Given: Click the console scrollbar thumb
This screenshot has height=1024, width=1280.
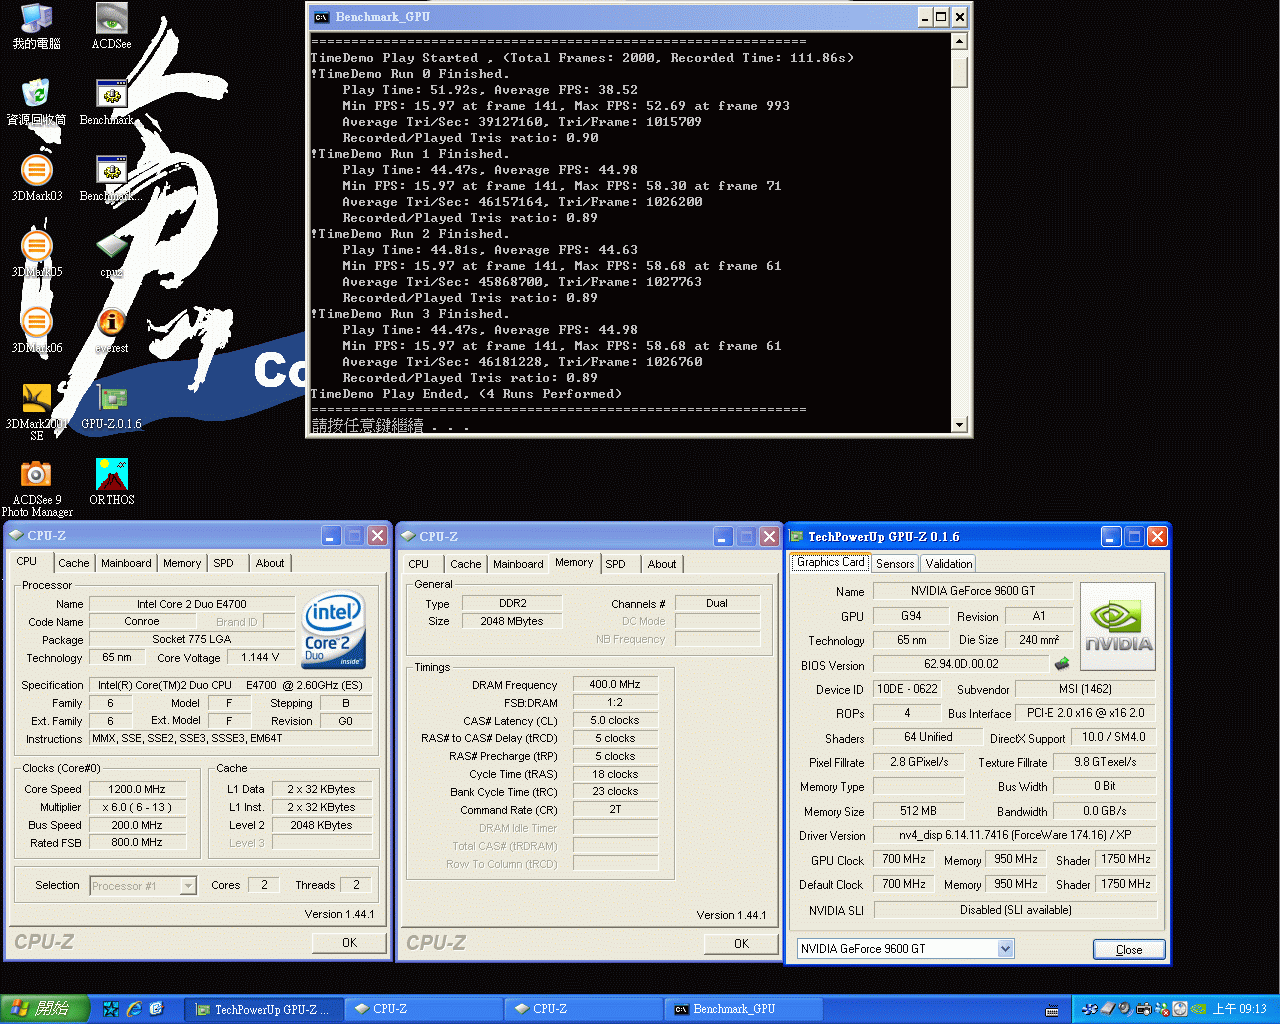Looking at the screenshot, I should tap(959, 71).
